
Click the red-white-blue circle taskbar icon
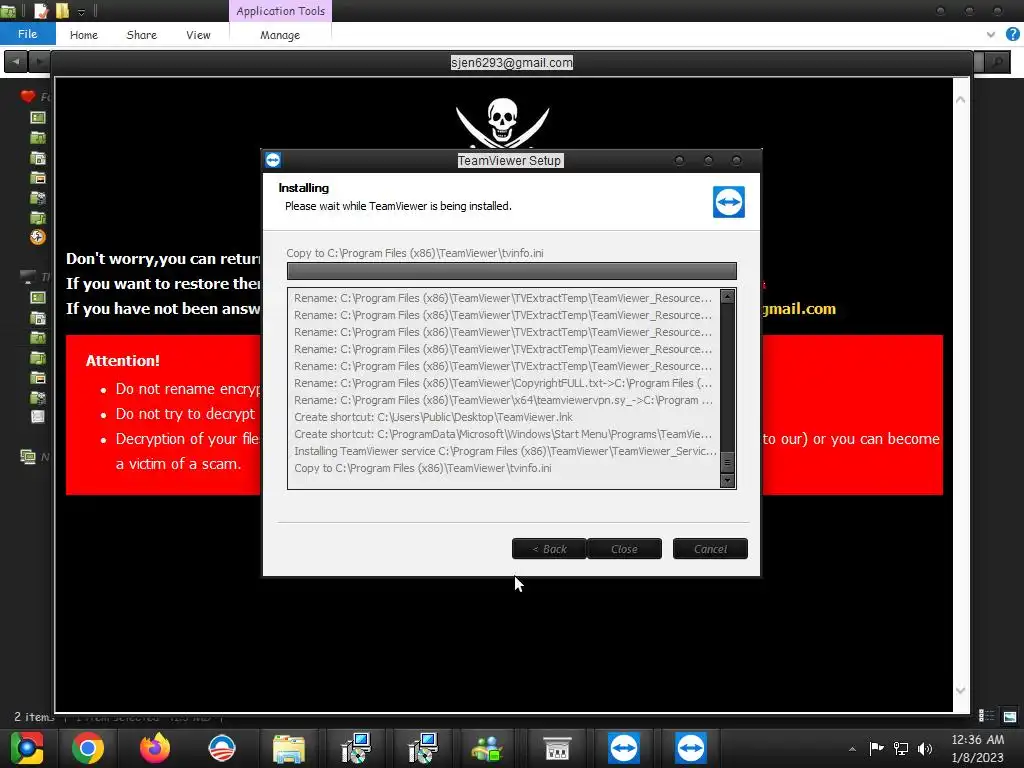222,748
